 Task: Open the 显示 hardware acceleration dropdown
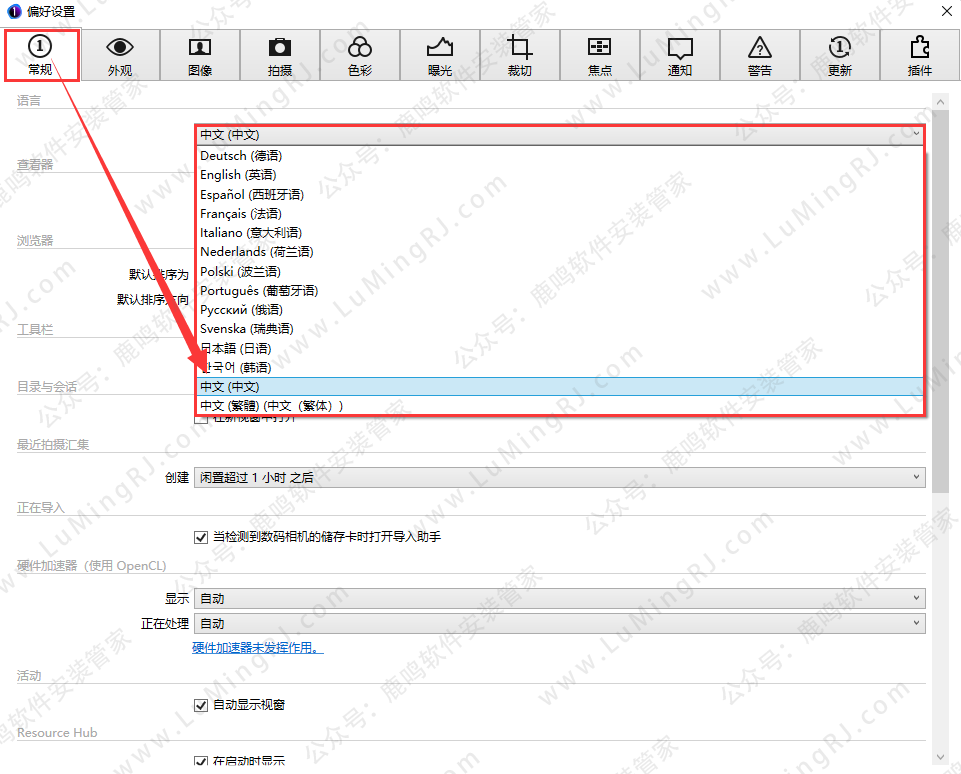pos(559,598)
